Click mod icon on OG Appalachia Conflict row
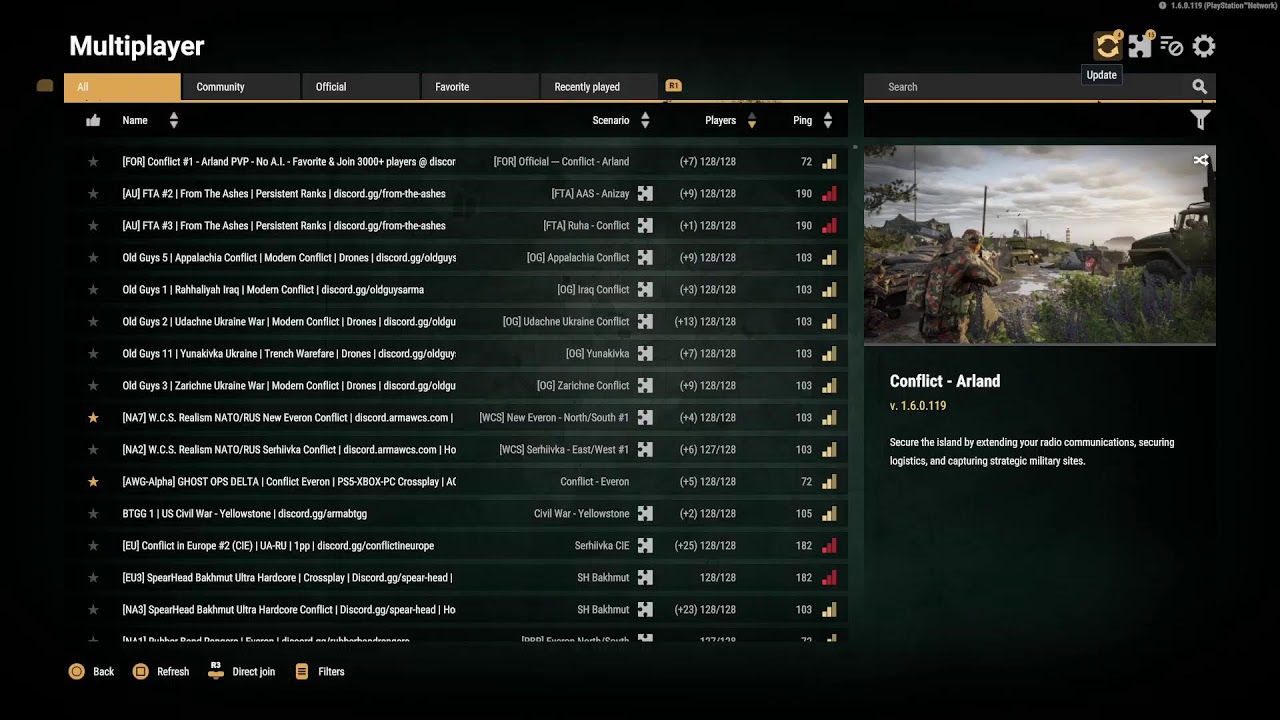Screen dimensions: 1280x720 [x=645, y=258]
